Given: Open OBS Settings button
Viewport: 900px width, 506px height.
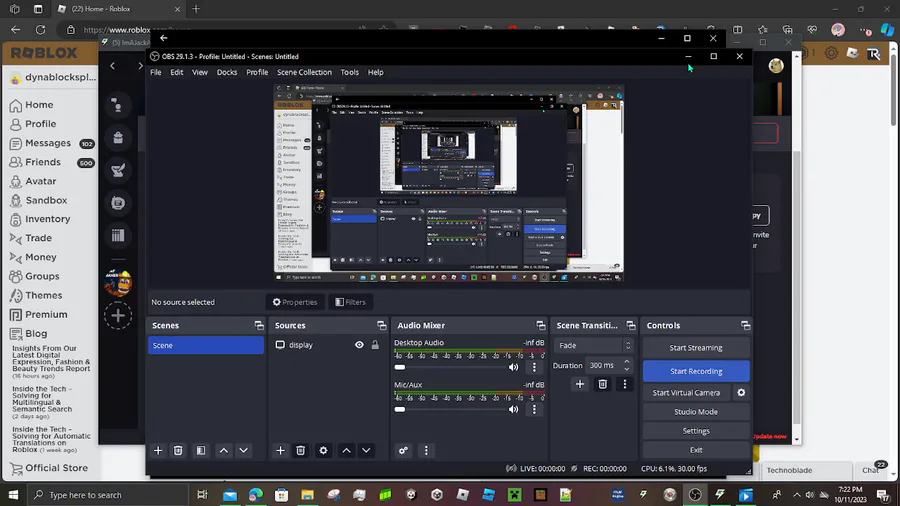Looking at the screenshot, I should 696,431.
